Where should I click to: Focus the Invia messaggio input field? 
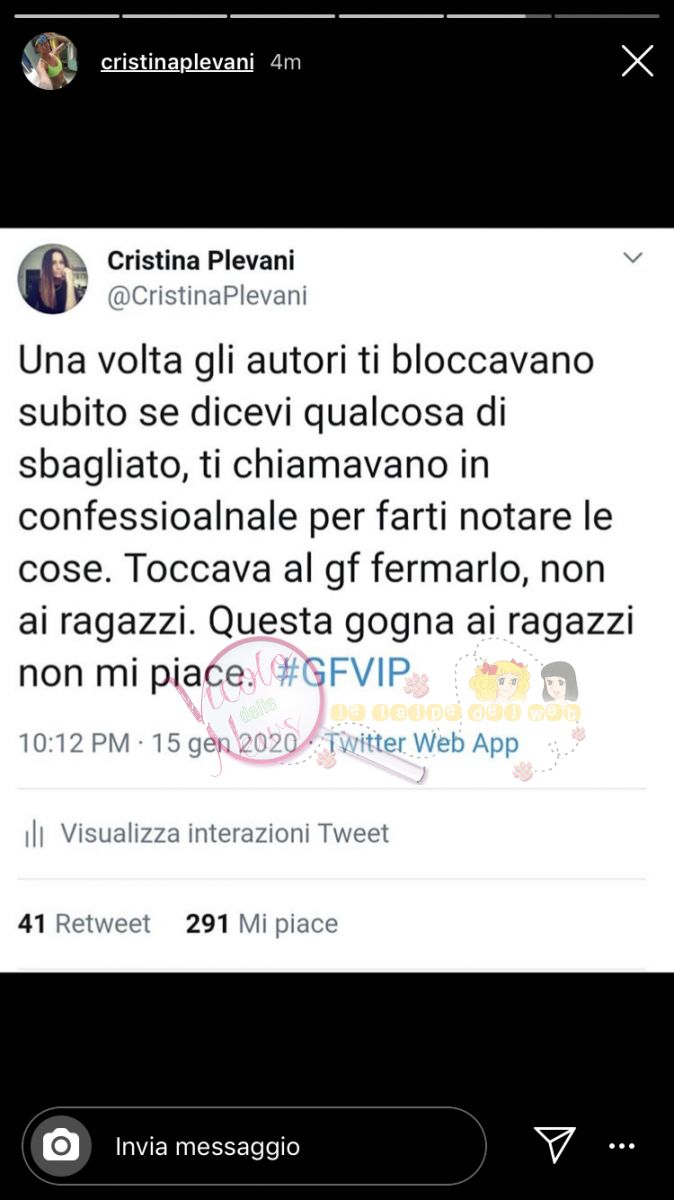pos(254,1146)
